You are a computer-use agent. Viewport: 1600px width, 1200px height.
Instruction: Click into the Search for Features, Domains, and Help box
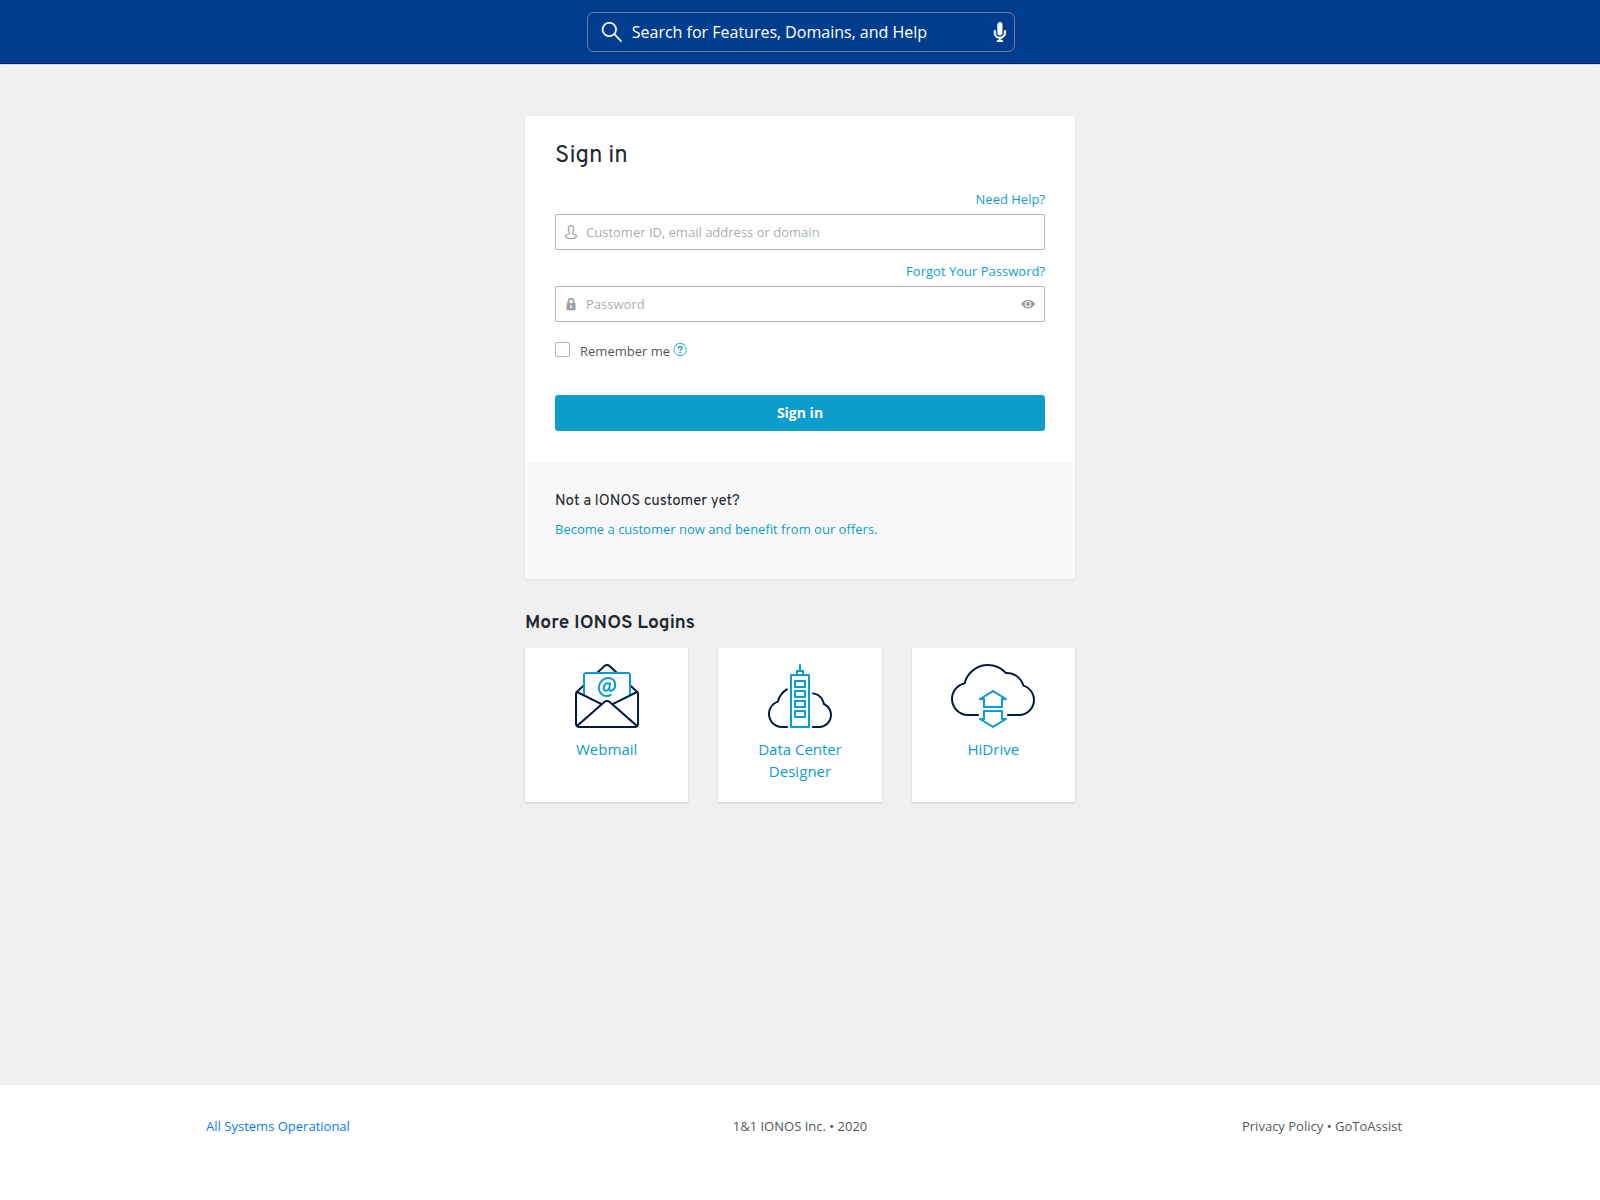(801, 32)
